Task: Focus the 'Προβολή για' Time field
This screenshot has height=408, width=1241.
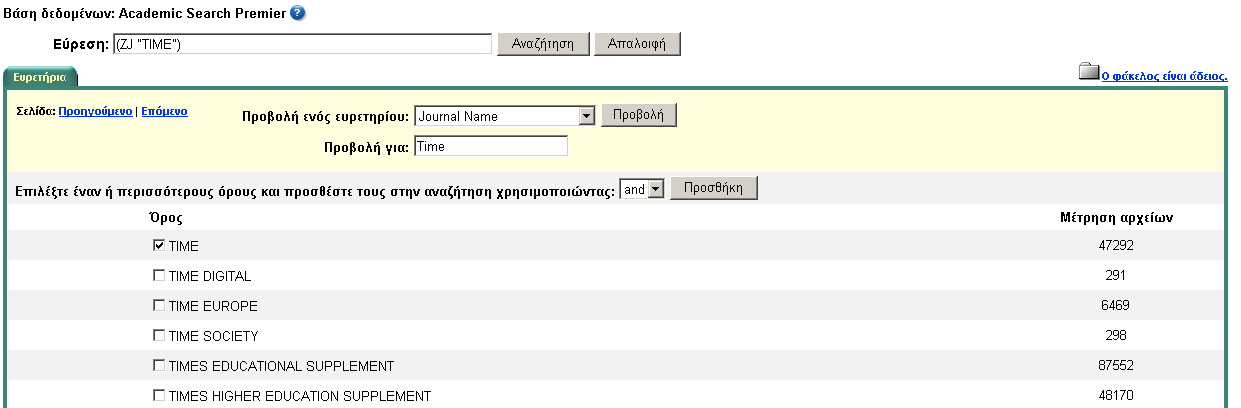Action: 490,146
